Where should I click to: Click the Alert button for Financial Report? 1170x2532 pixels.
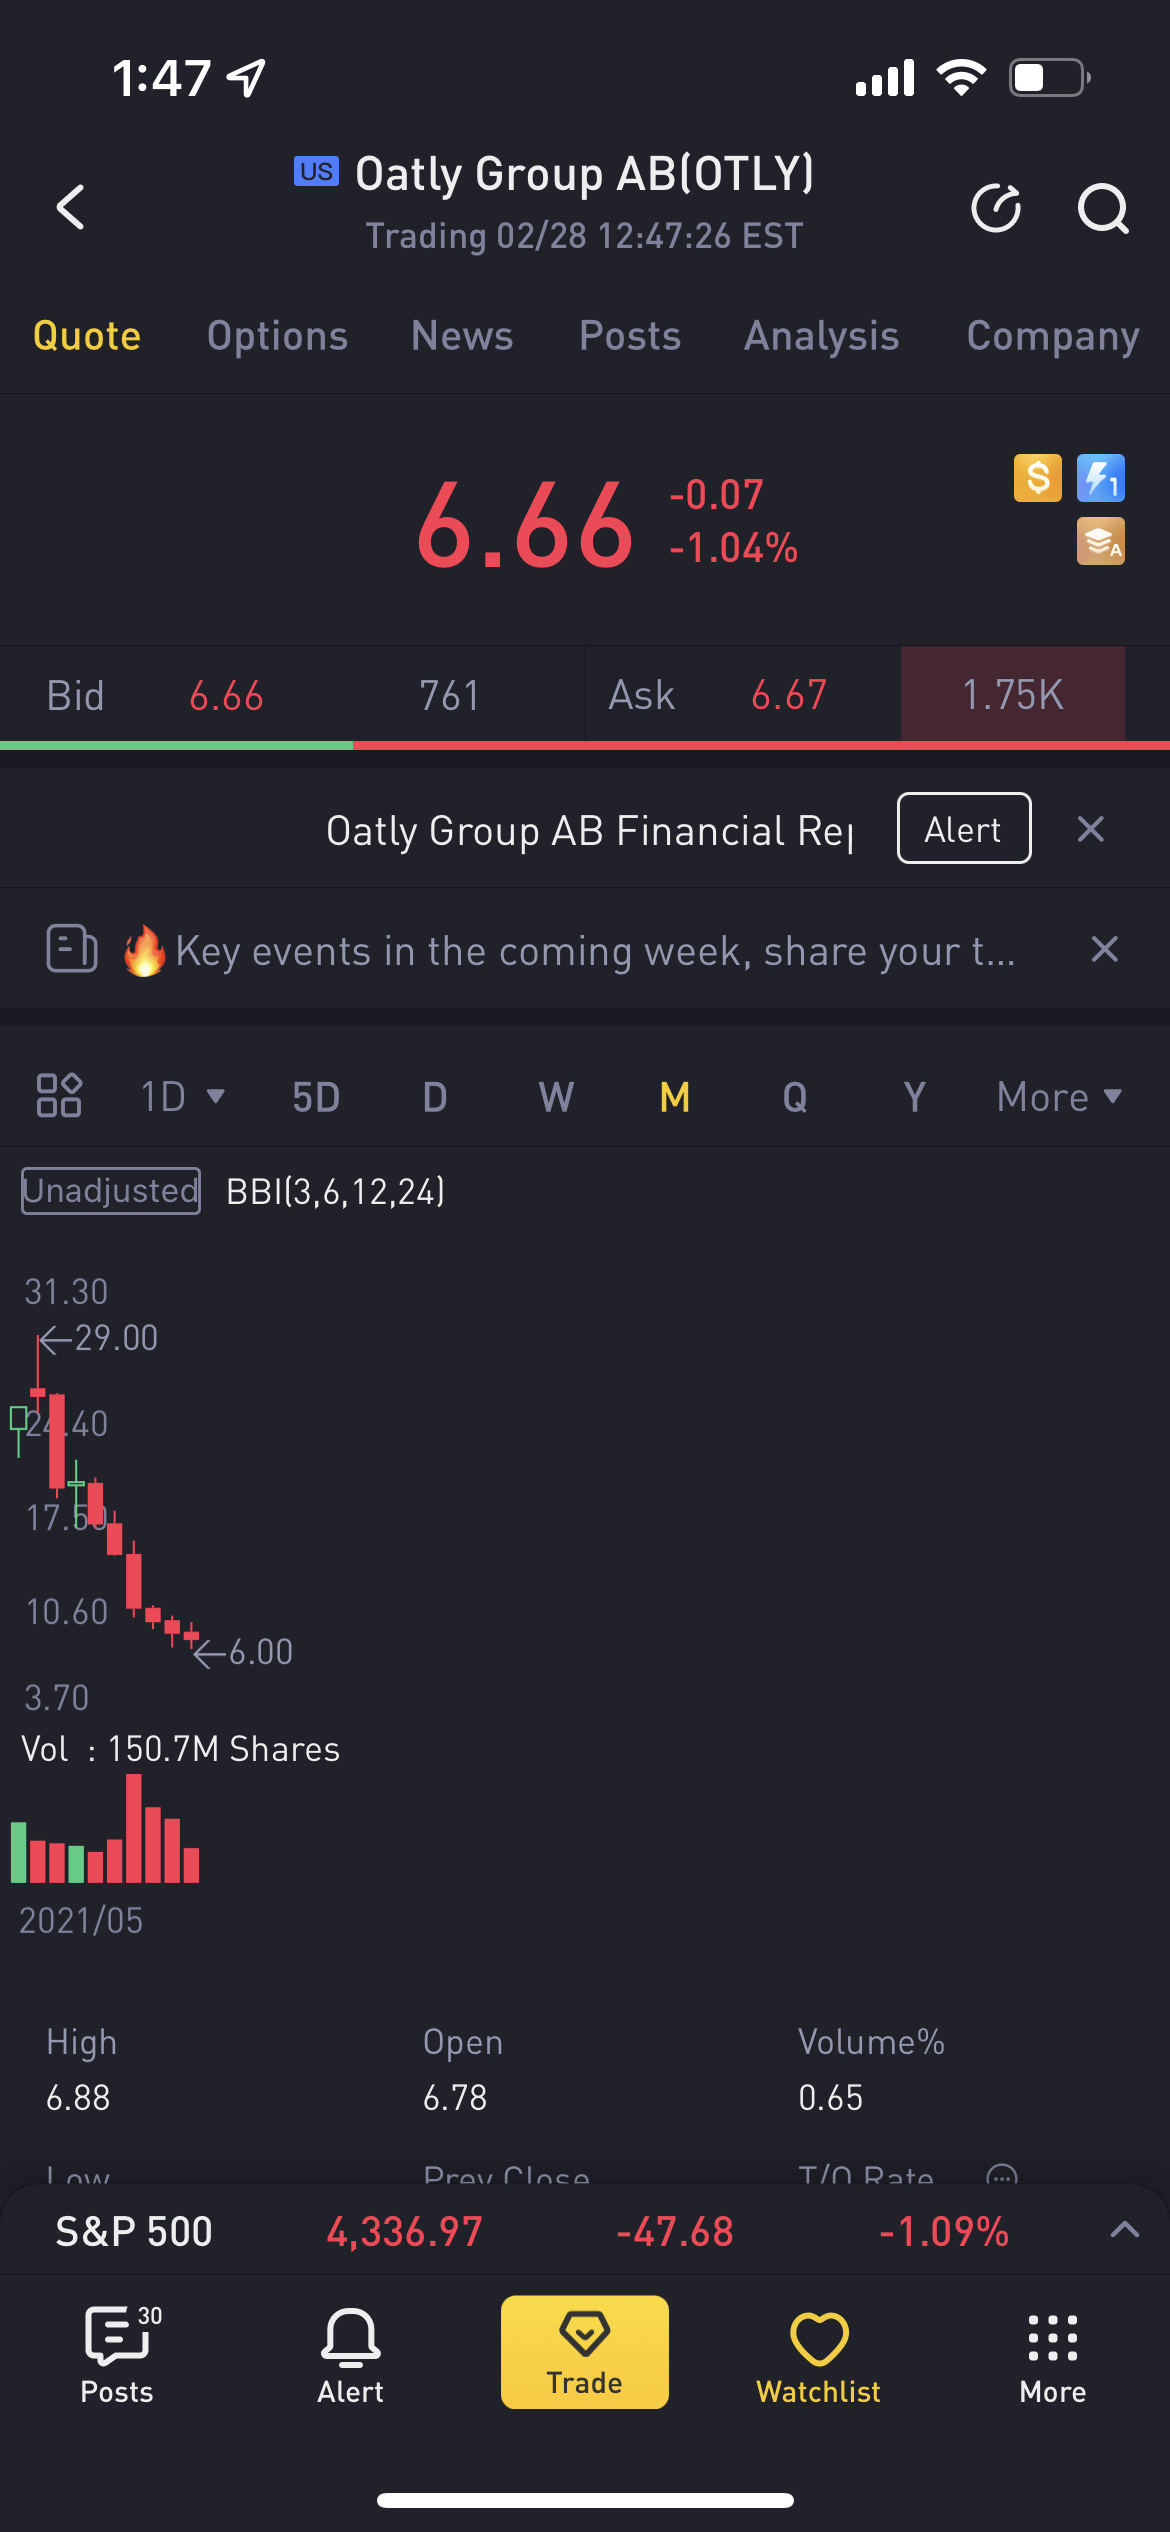tap(963, 829)
